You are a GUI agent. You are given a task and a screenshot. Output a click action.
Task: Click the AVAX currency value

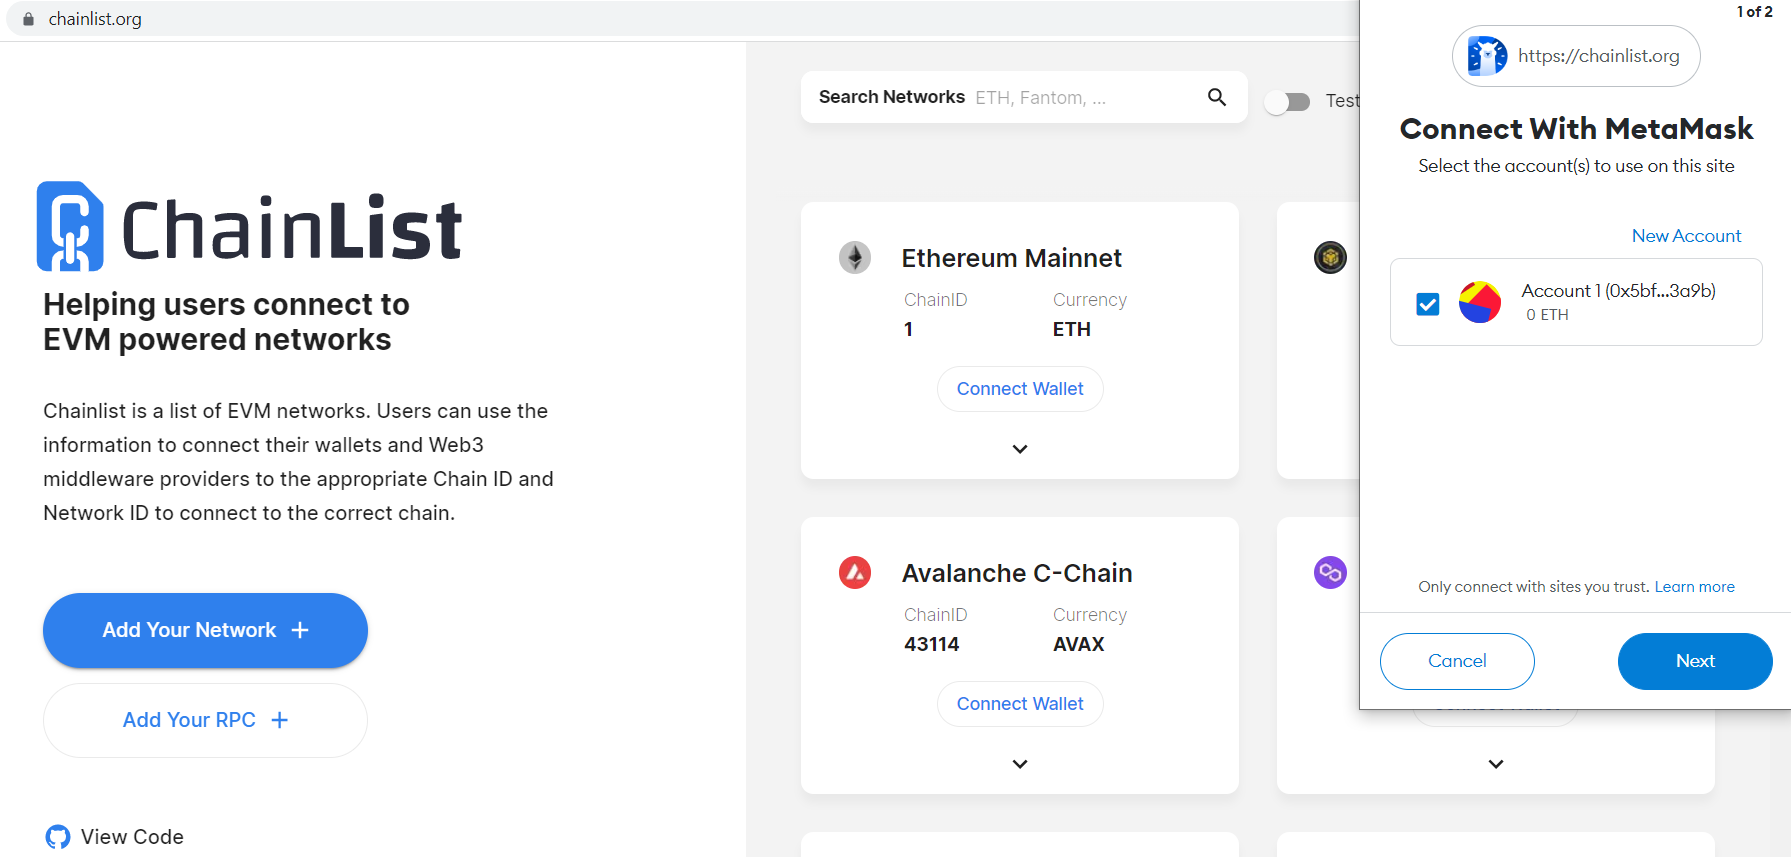(x=1078, y=644)
